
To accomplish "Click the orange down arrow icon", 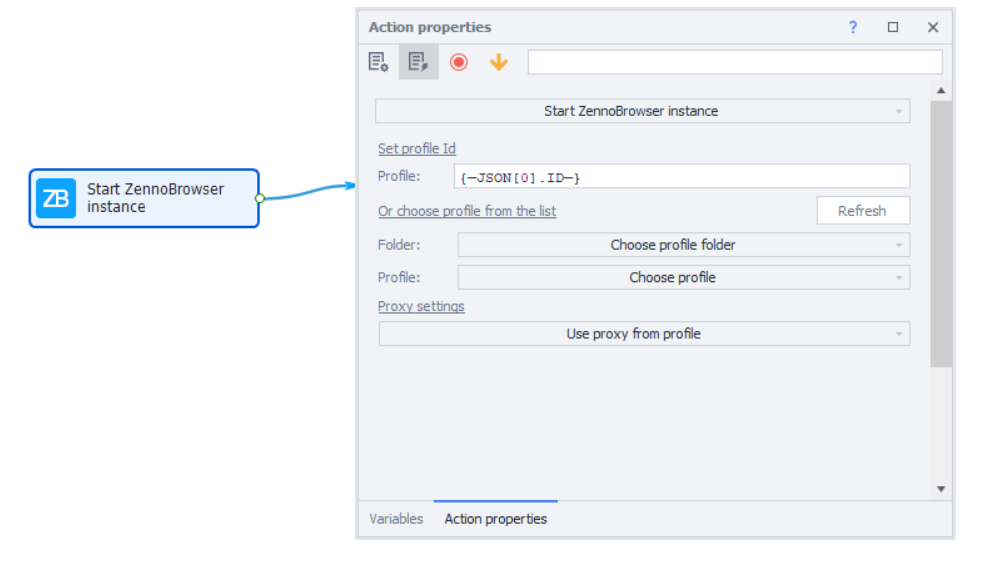I will point(498,62).
